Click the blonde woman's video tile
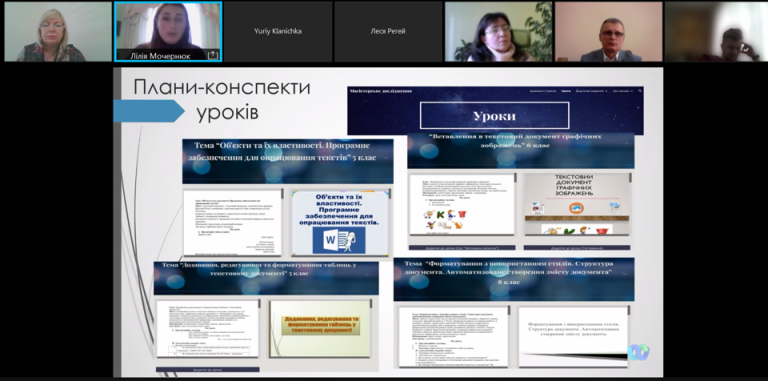The width and height of the screenshot is (768, 381). [x=58, y=31]
